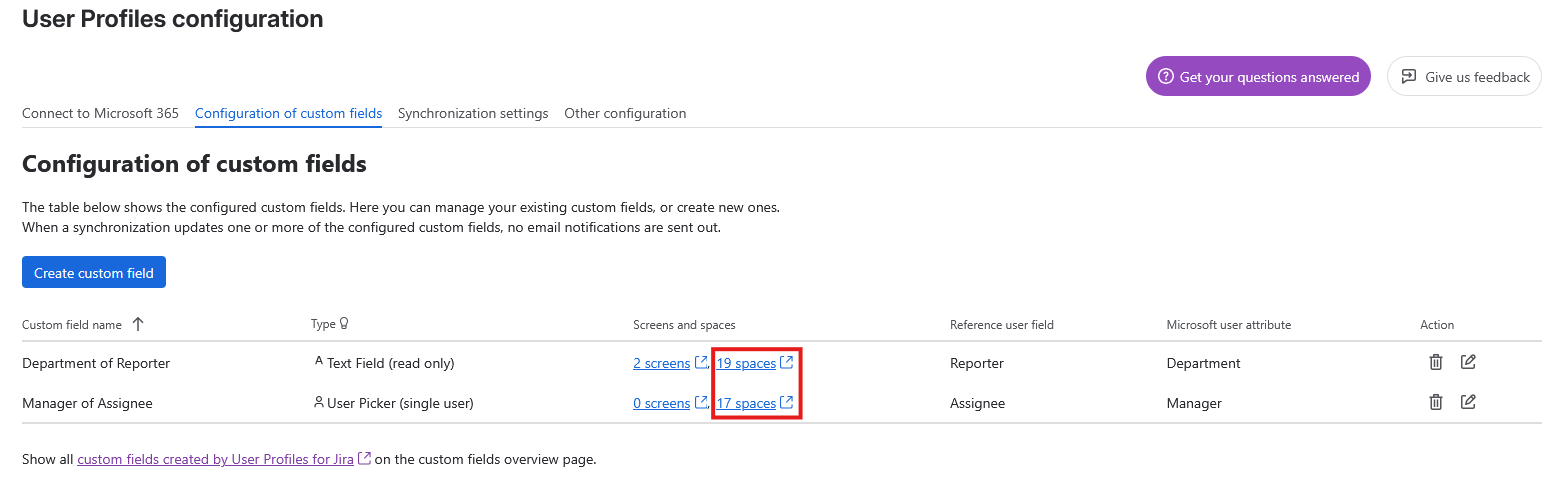The height and width of the screenshot is (489, 1552).
Task: Click the question mark icon in purple button
Action: (x=1165, y=77)
